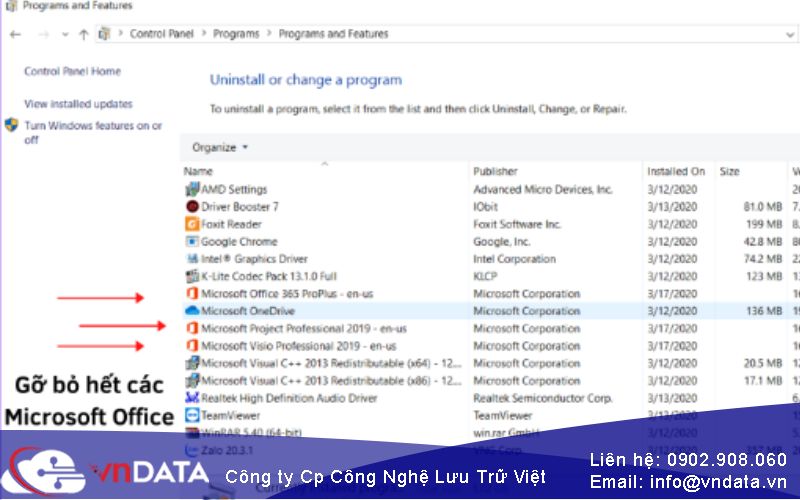This screenshot has width=800, height=500.
Task: Select Realtek High Definition Audio Driver
Action: click(x=289, y=397)
